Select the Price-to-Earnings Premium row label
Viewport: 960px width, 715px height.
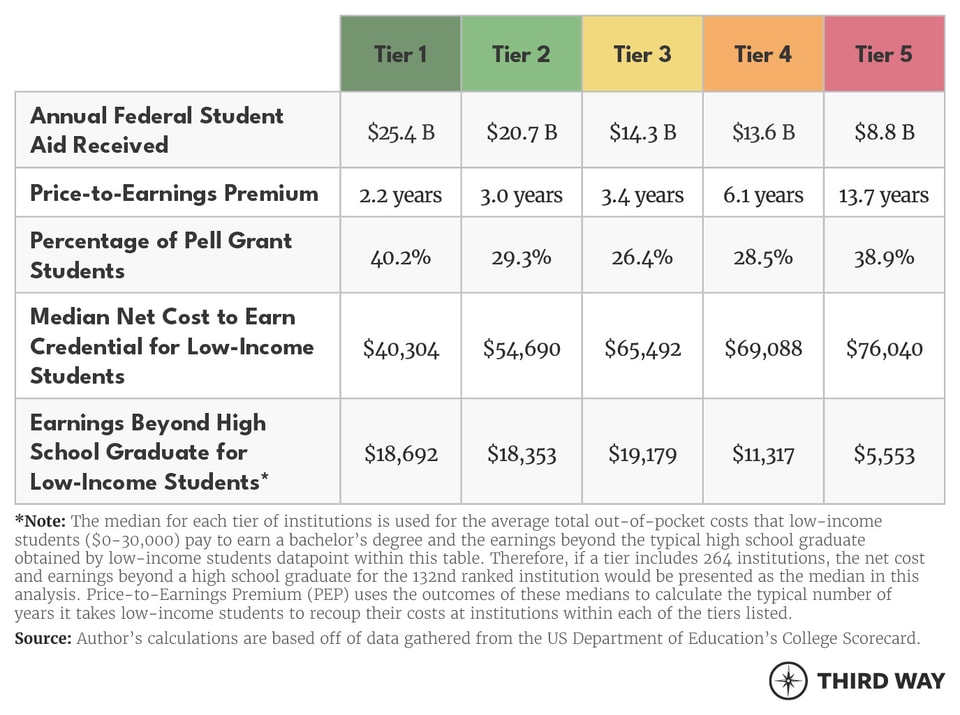(x=174, y=193)
